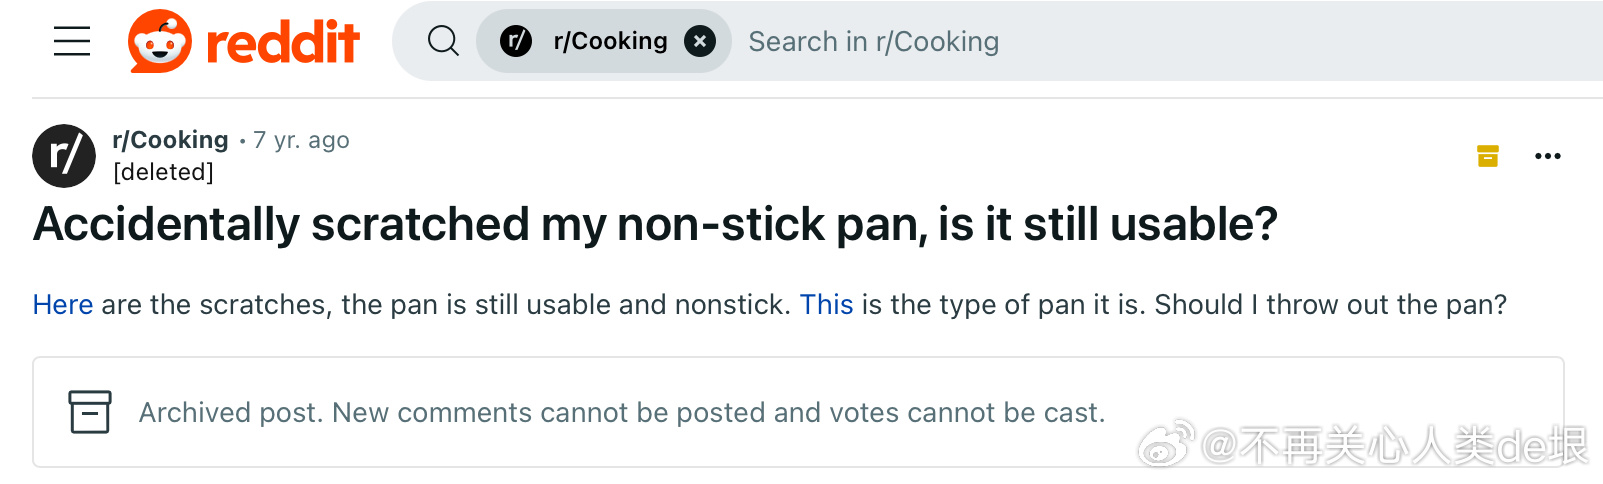Click the archive box icon in banner

(90, 412)
